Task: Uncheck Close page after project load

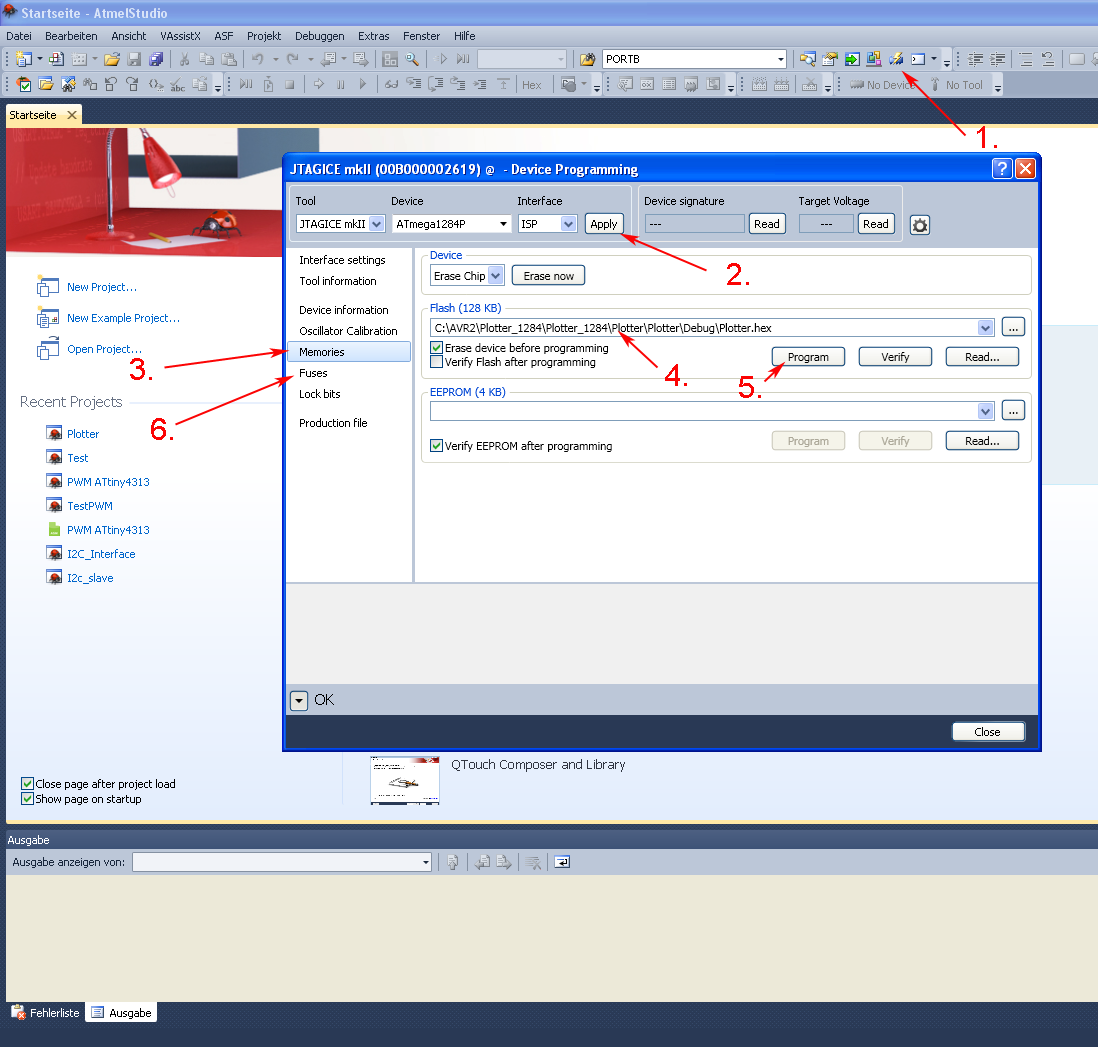Action: 27,784
